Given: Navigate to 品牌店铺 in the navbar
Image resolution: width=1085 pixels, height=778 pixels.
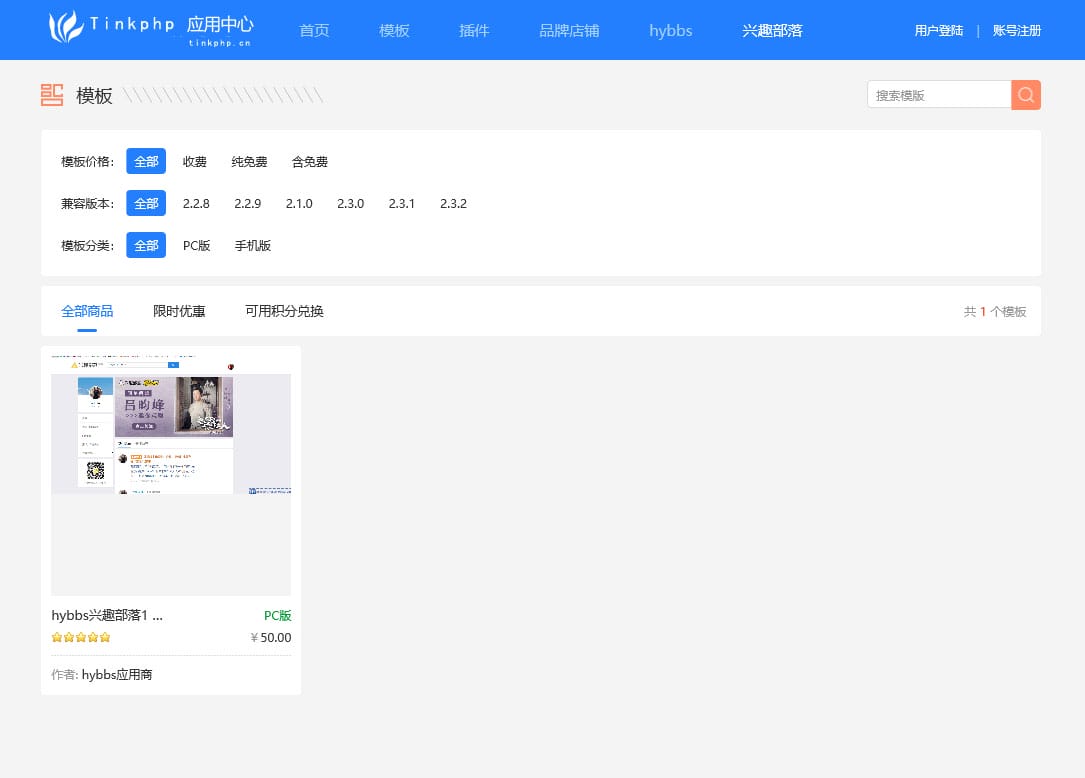Looking at the screenshot, I should [x=569, y=30].
